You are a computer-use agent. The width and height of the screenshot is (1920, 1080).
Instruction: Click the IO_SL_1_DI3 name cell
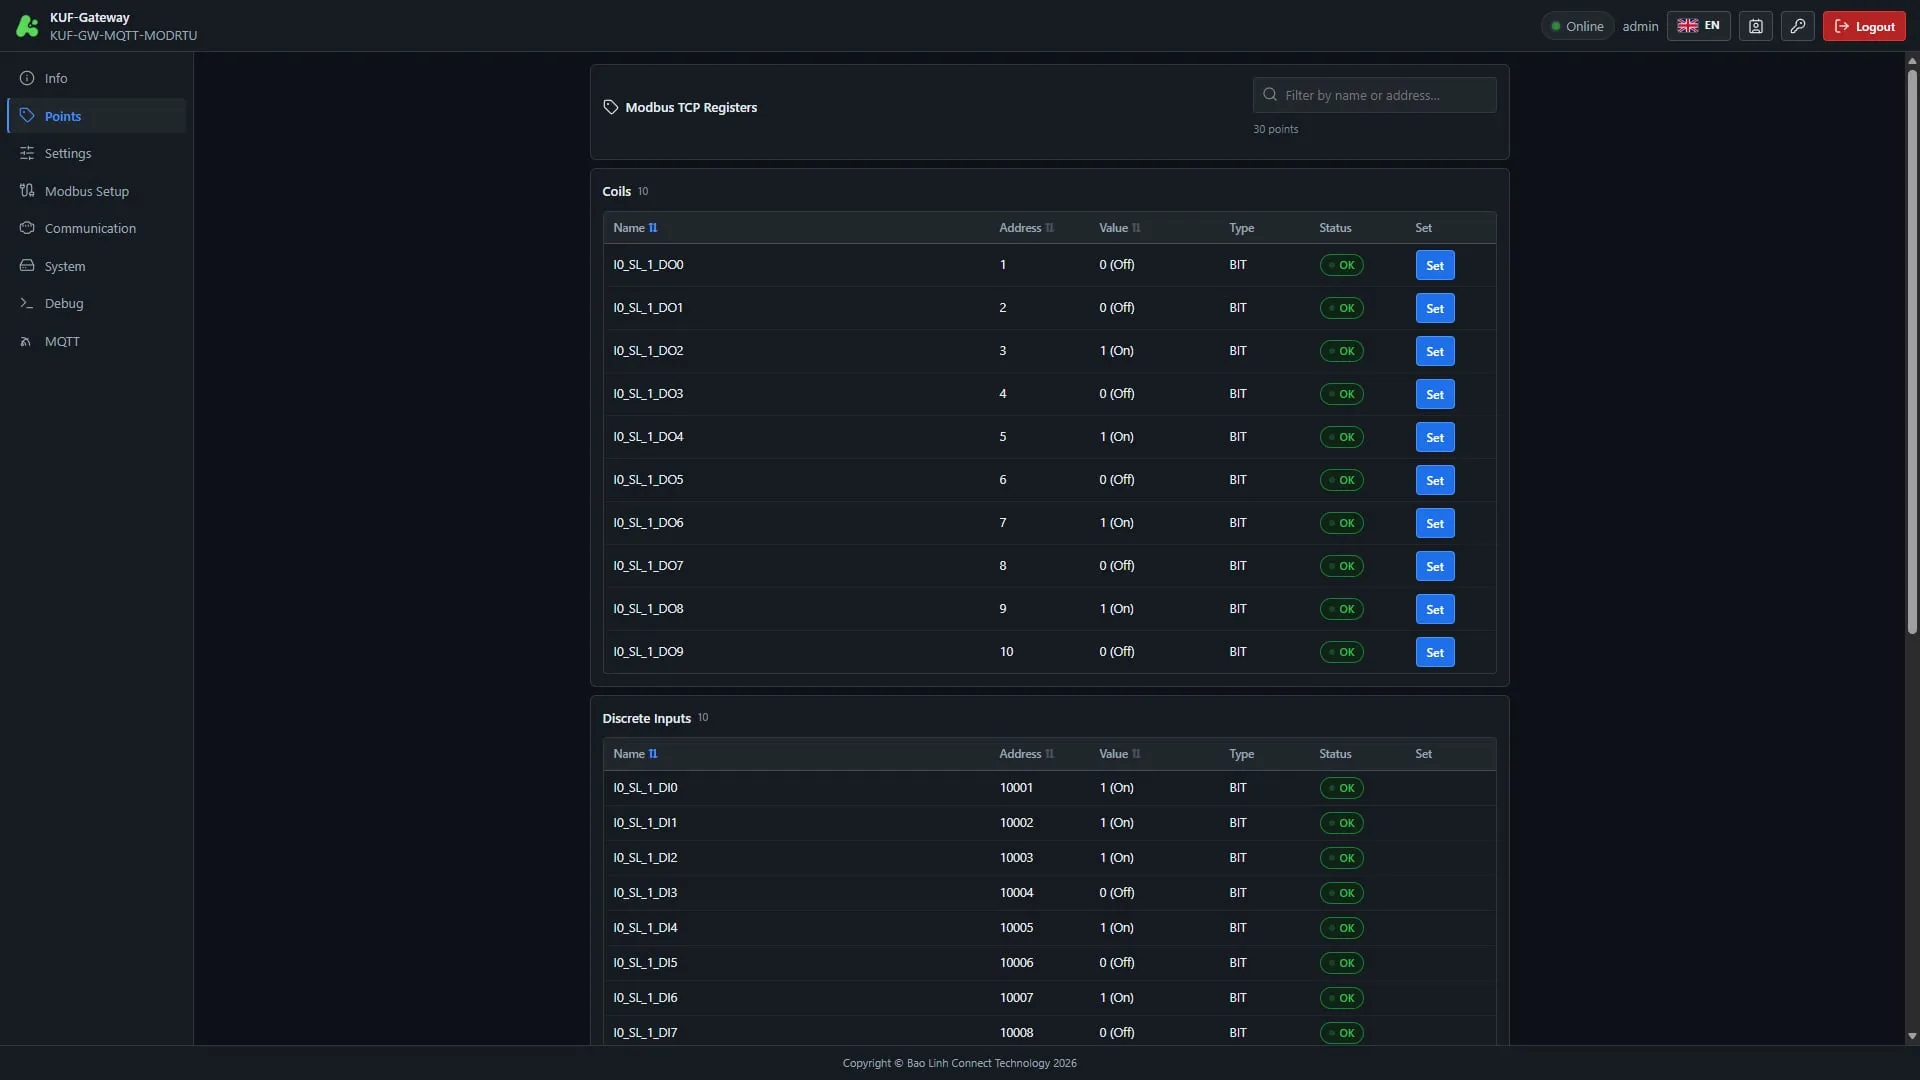pos(645,893)
